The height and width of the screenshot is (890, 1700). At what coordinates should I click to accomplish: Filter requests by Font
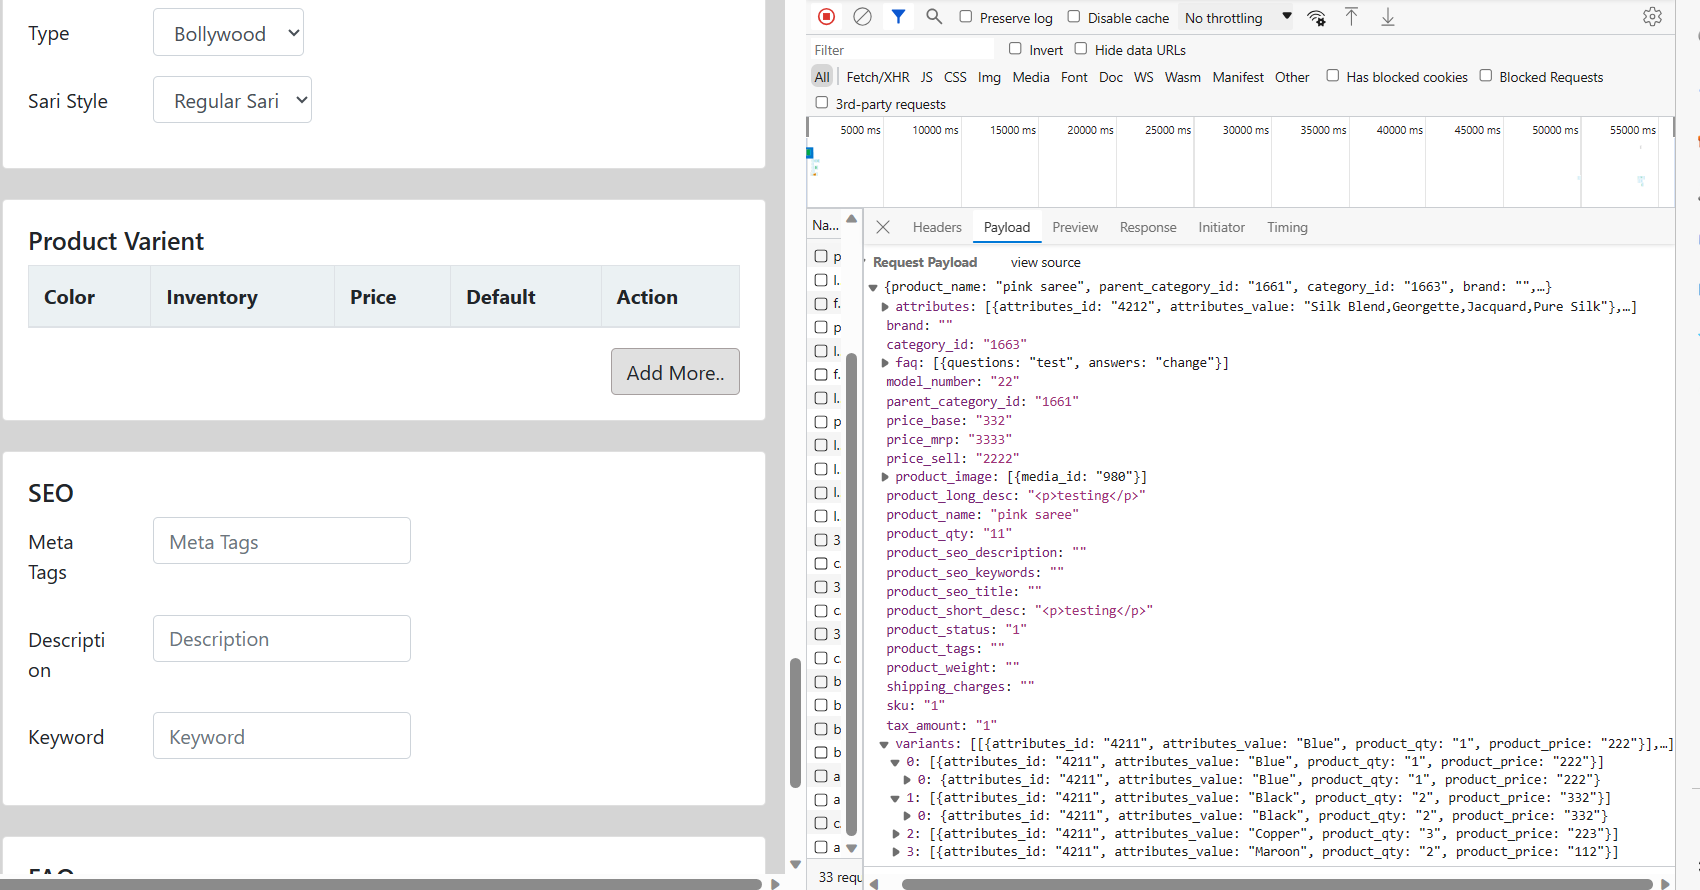[x=1074, y=77]
